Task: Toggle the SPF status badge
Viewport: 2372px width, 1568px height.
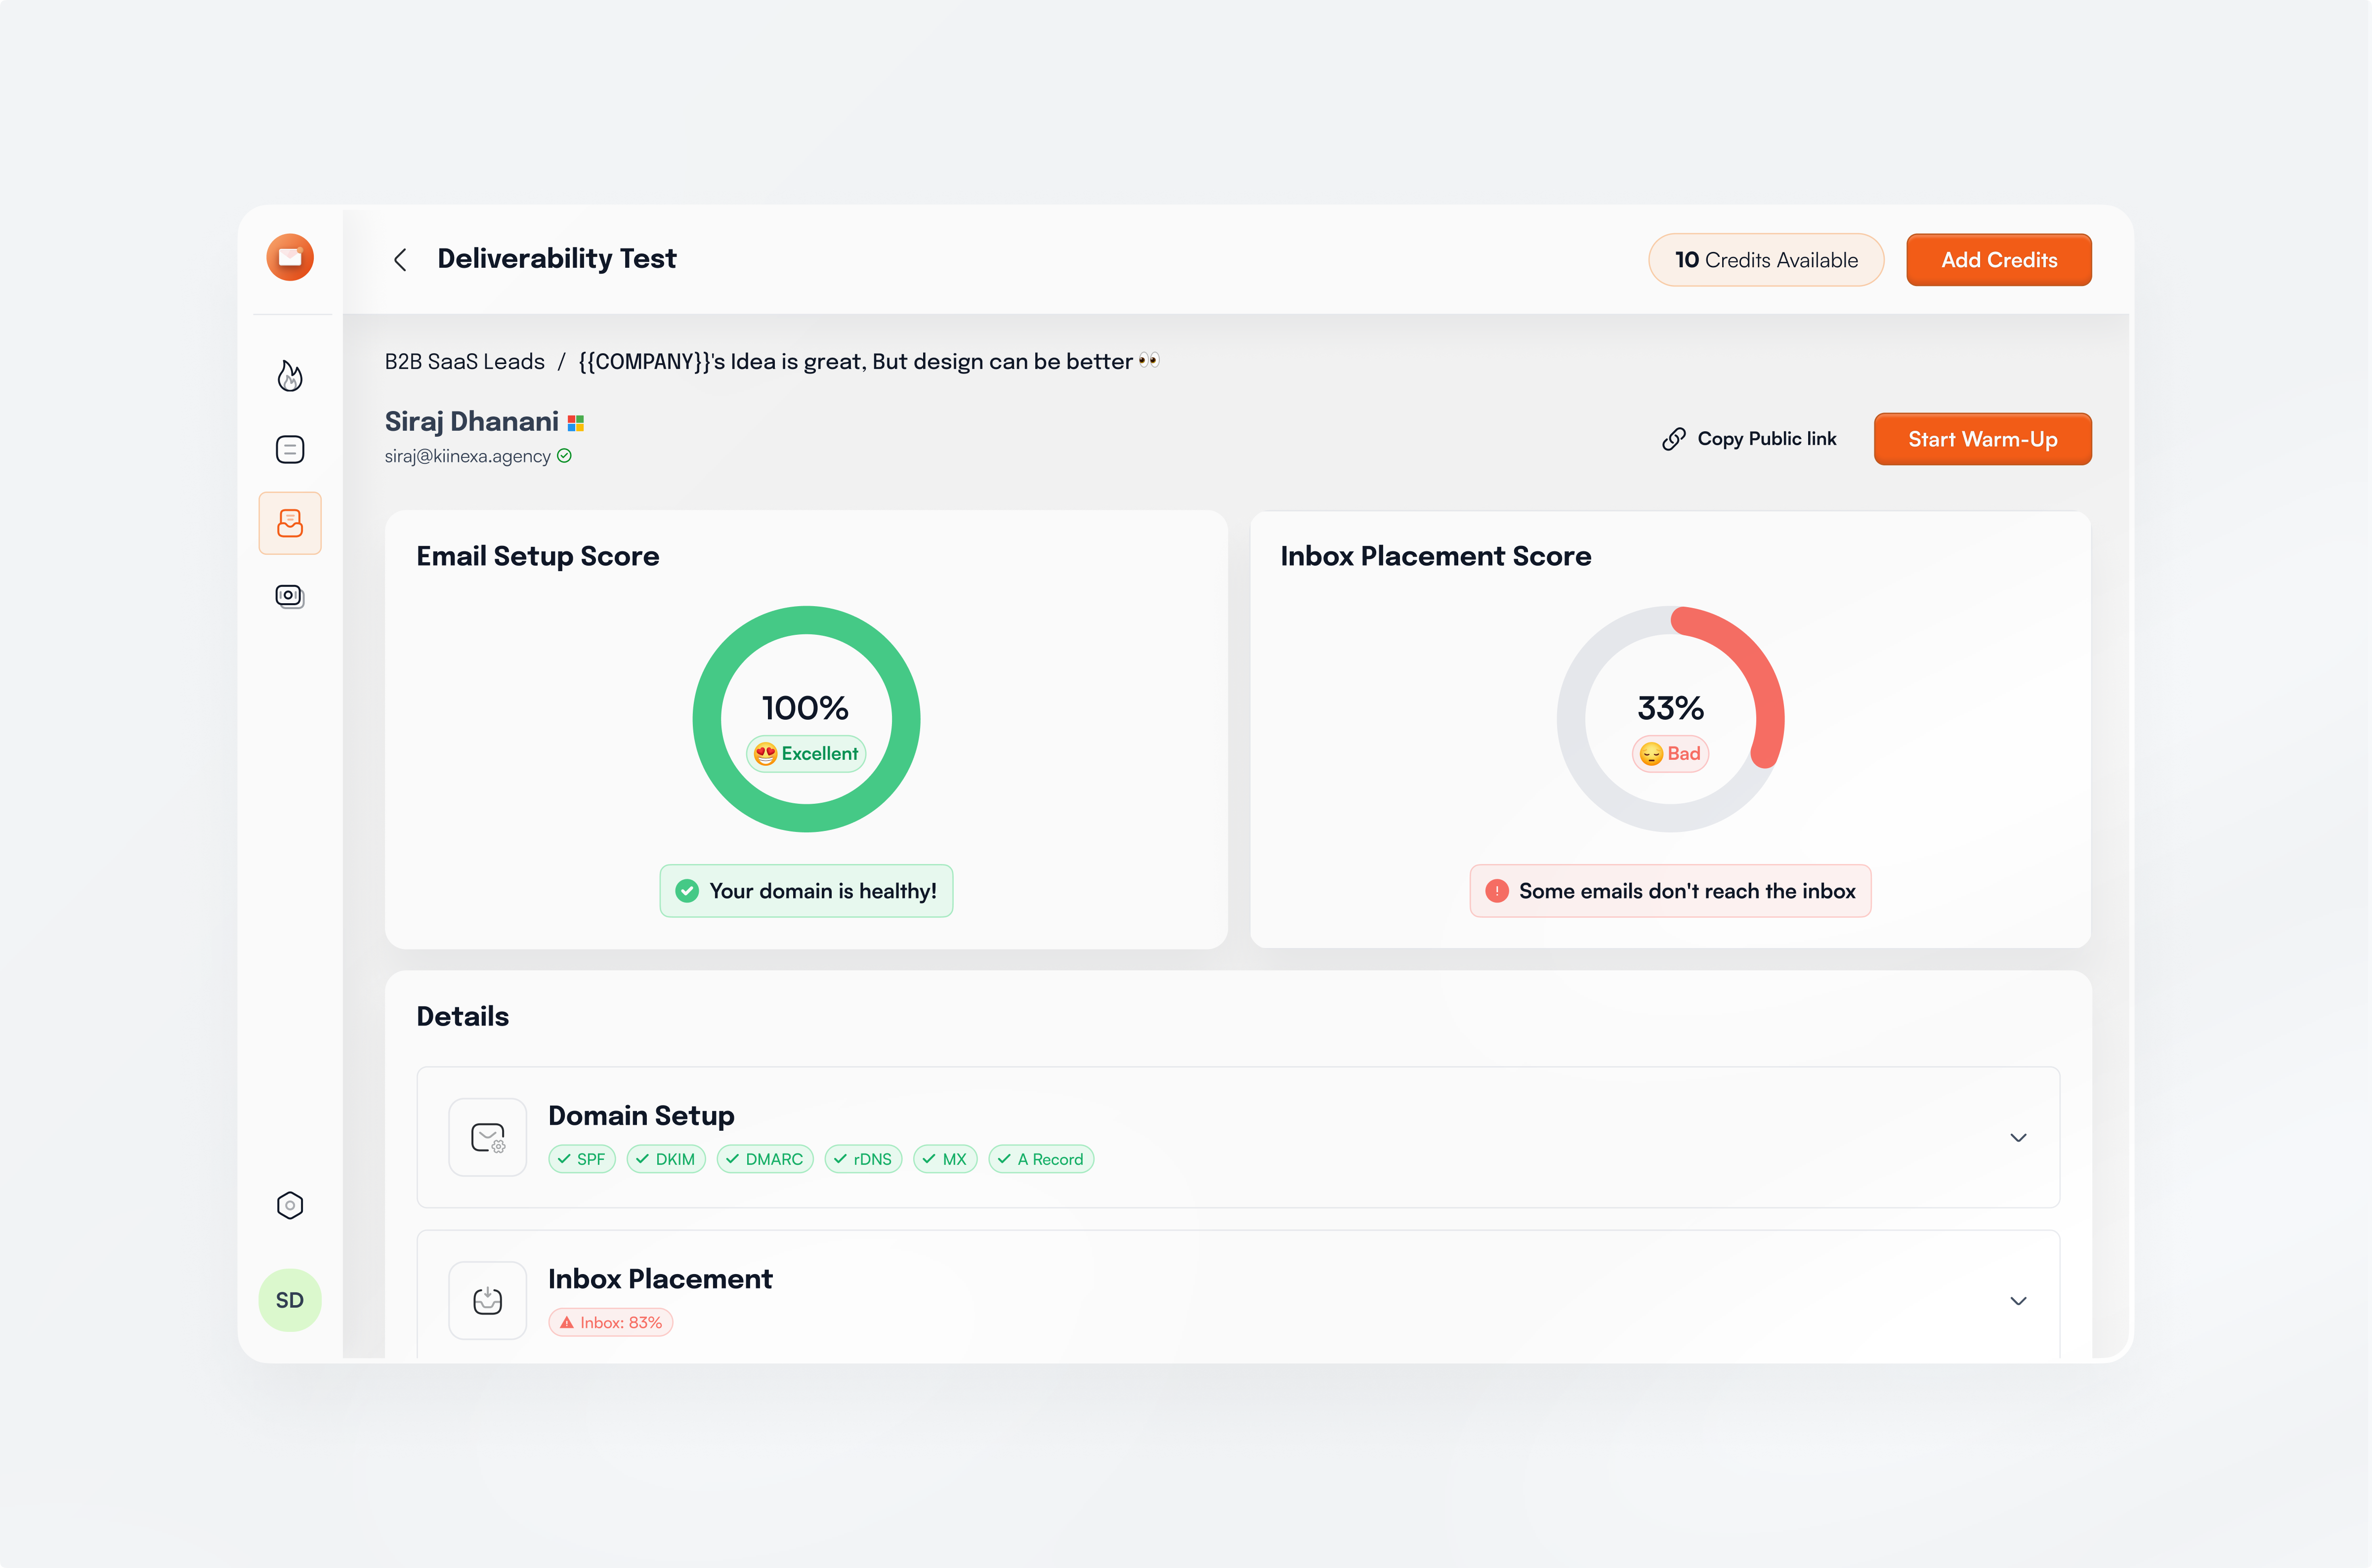Action: click(581, 1159)
